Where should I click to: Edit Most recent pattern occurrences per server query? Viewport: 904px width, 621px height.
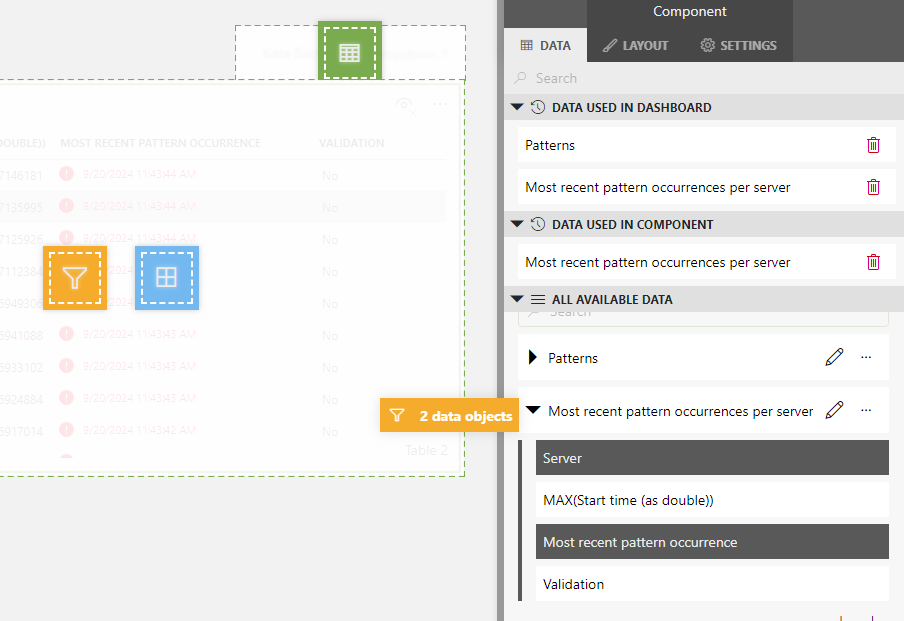[834, 410]
